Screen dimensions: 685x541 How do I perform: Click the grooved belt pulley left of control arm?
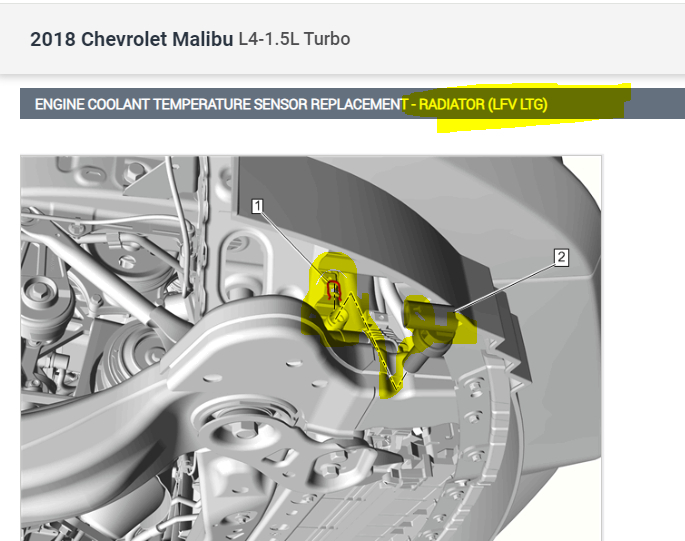click(131, 353)
